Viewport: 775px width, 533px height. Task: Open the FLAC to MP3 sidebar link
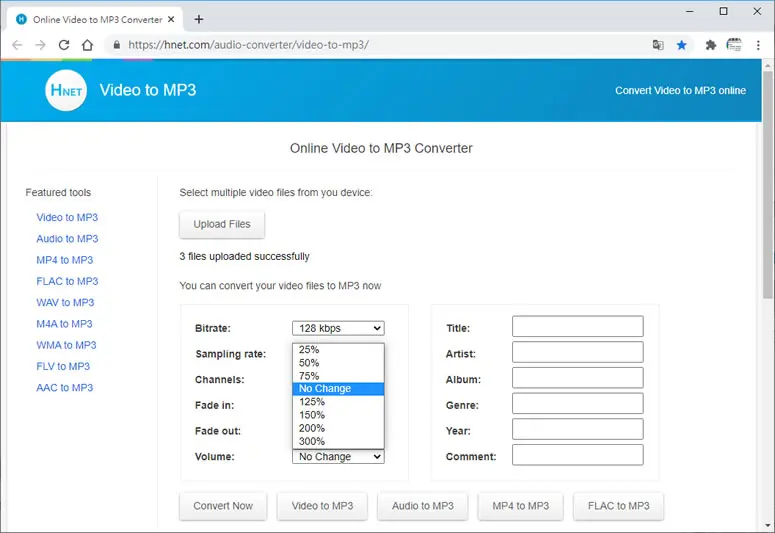67,281
